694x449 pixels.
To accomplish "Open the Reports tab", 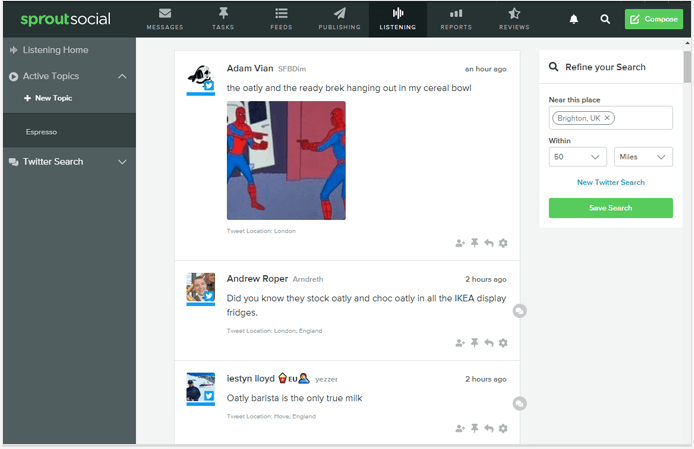I will (456, 19).
